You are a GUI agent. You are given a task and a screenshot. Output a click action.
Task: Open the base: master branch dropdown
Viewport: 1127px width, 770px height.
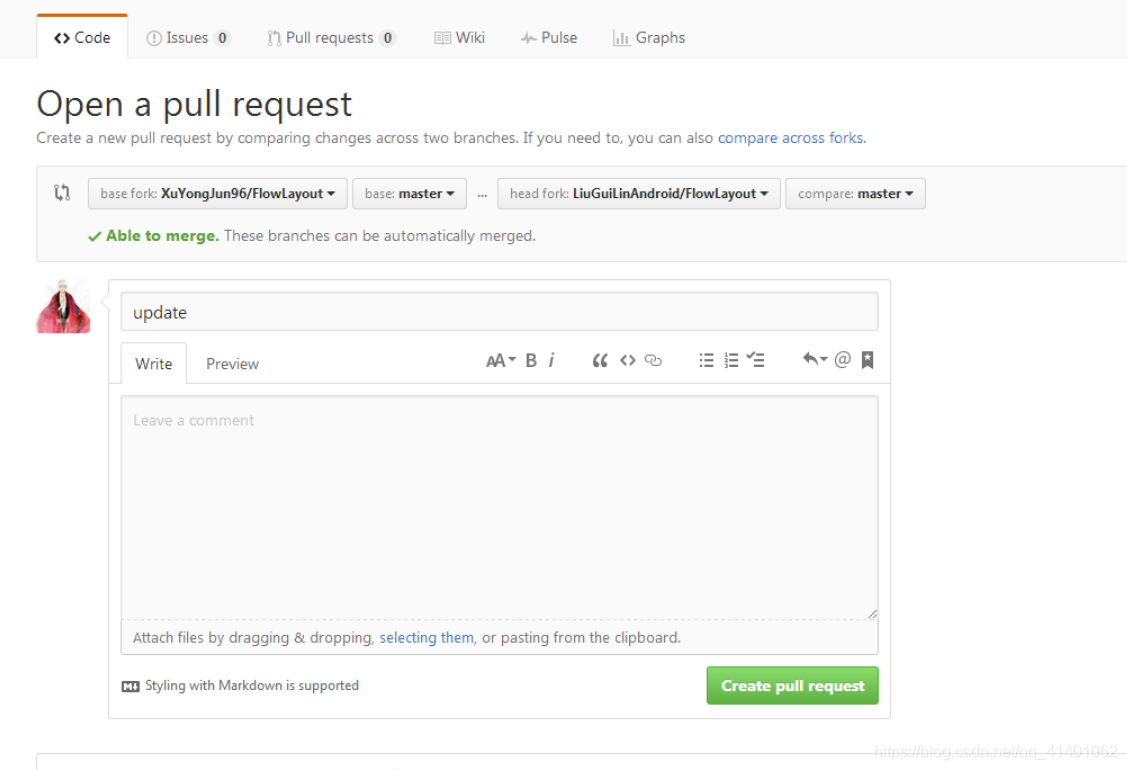(x=409, y=193)
